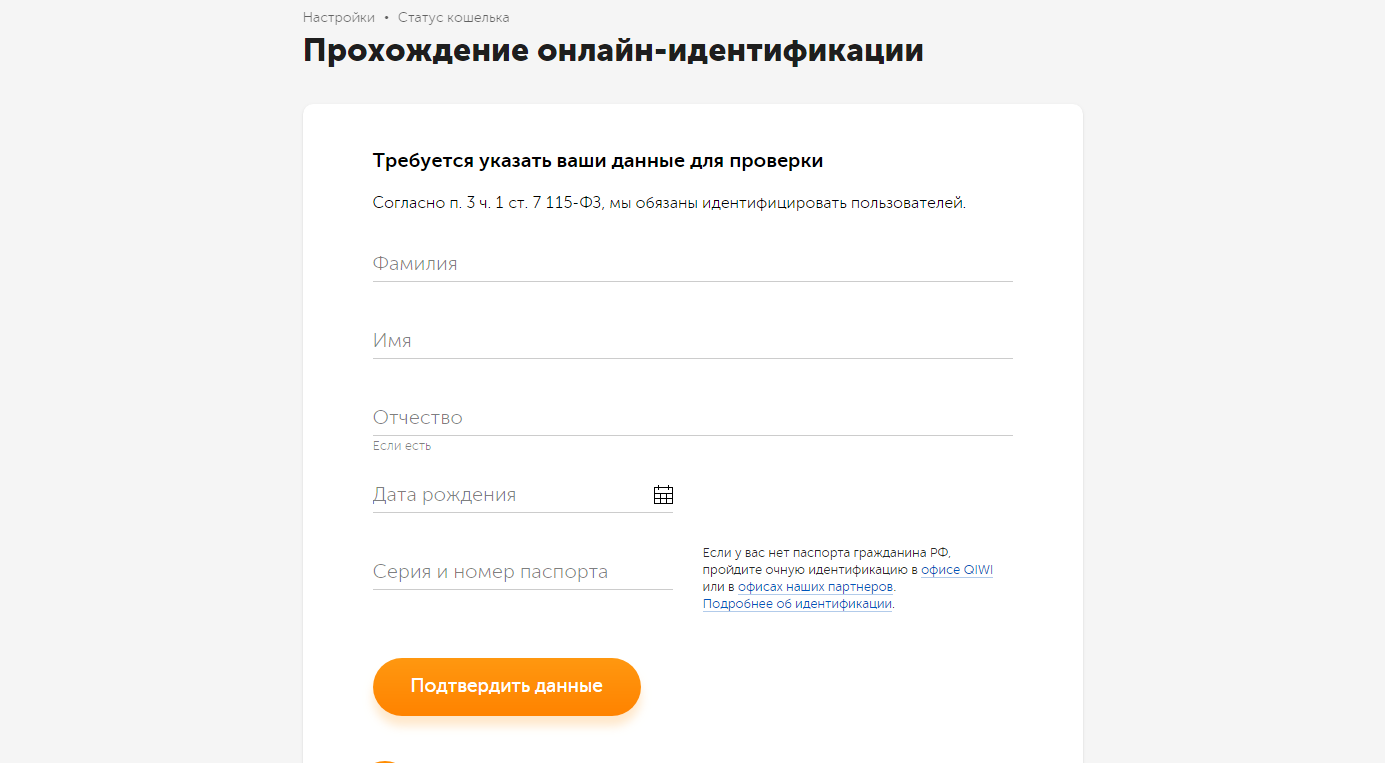Click the passport identification help text block
The width and height of the screenshot is (1385, 763).
click(847, 577)
